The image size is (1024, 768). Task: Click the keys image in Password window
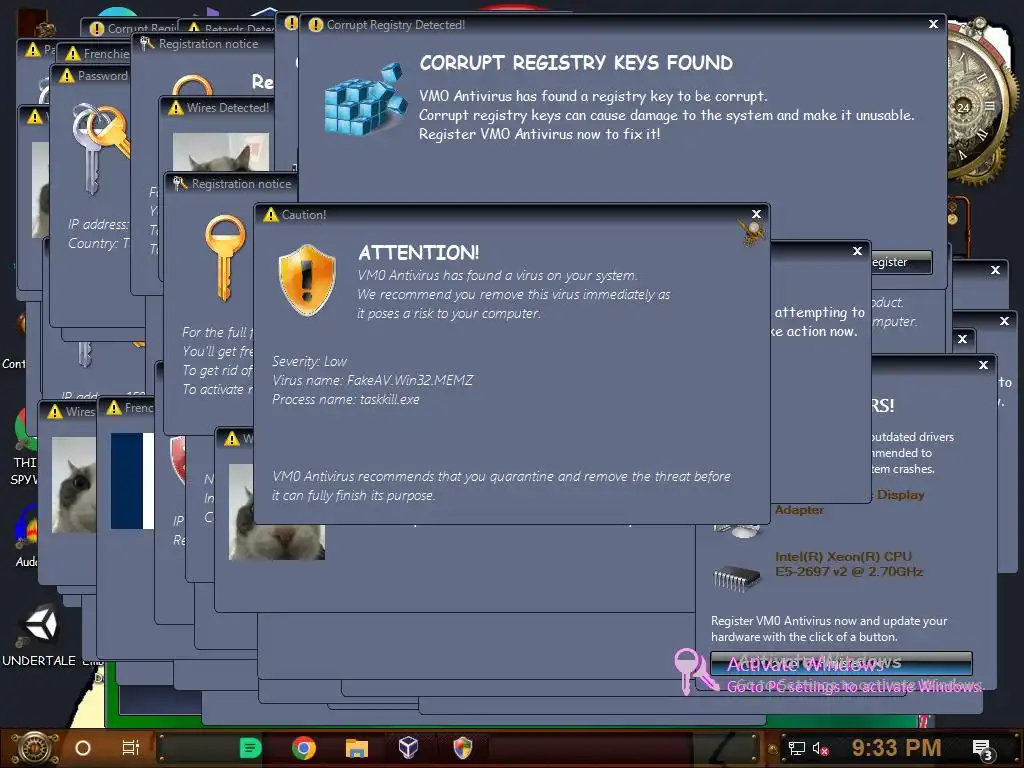click(101, 150)
